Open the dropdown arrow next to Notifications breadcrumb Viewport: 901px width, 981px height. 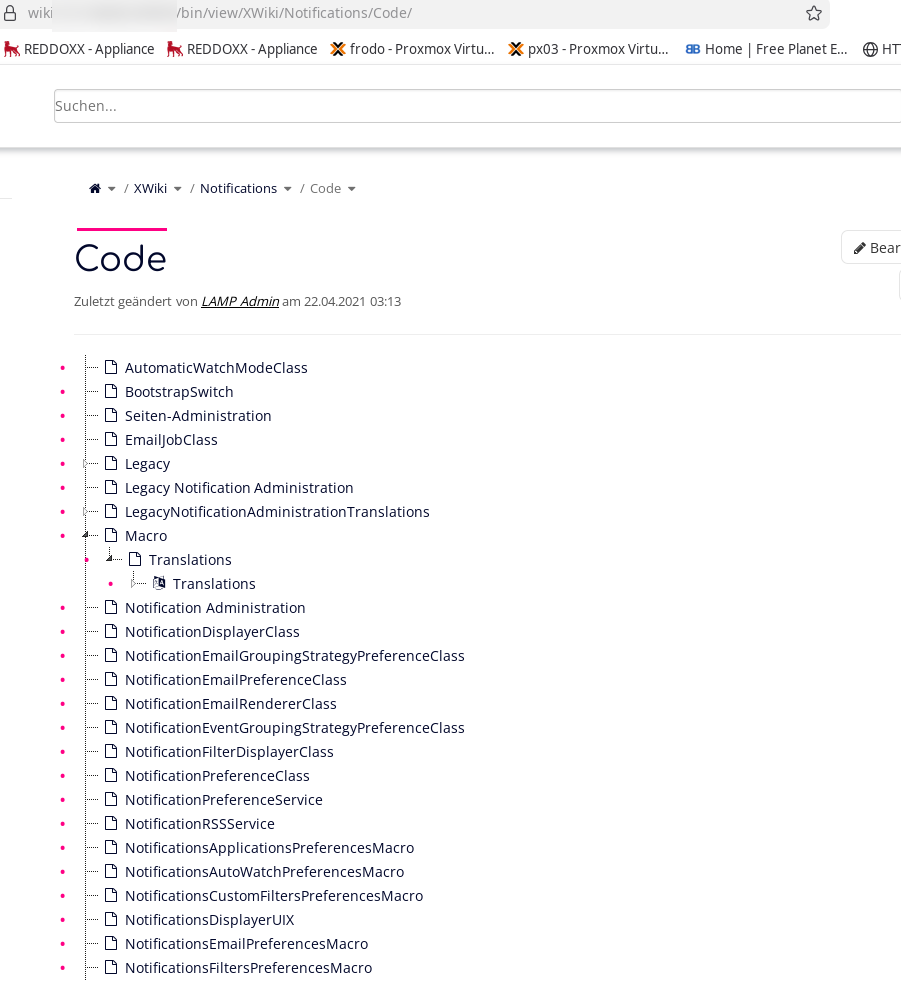pyautogui.click(x=288, y=189)
